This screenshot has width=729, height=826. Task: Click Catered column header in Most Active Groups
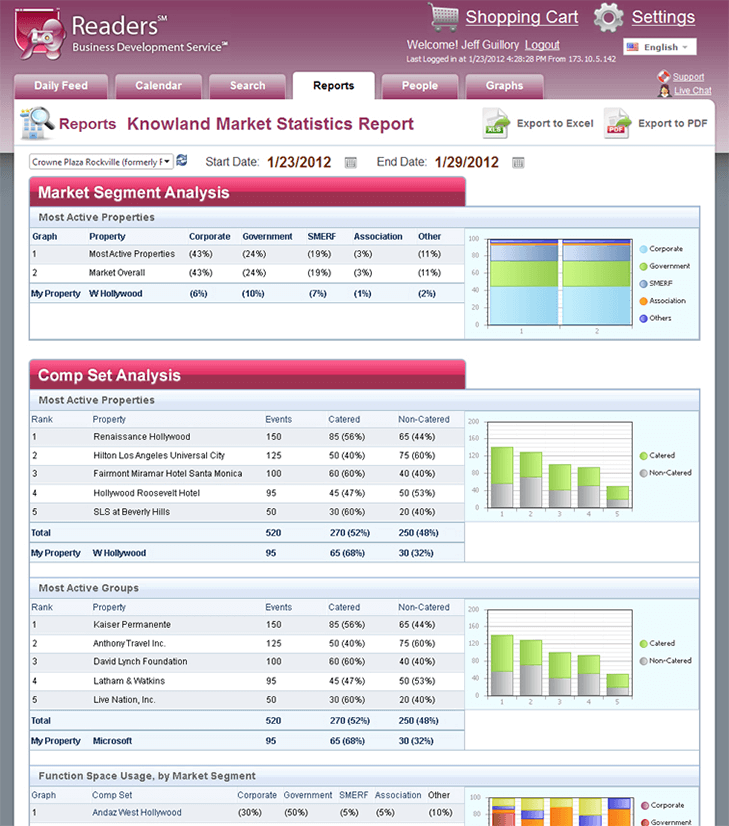(x=344, y=607)
